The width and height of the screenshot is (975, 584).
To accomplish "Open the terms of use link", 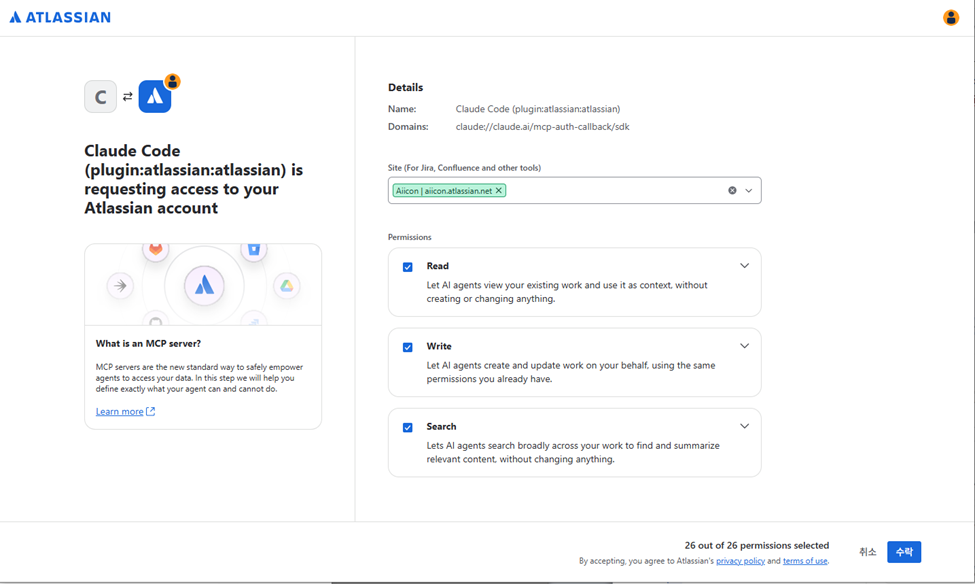I will [805, 560].
